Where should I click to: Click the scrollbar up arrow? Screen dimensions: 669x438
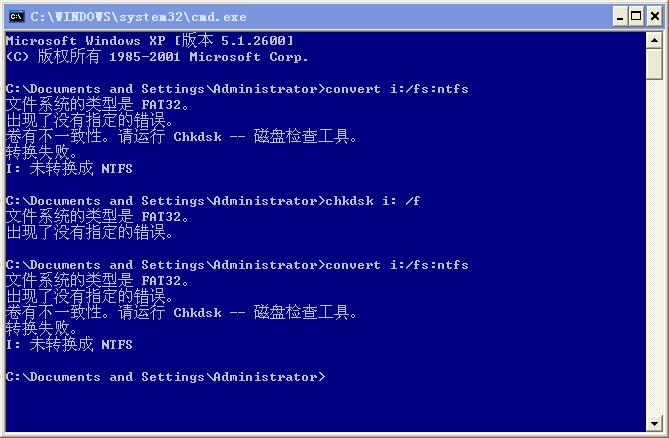click(x=654, y=41)
